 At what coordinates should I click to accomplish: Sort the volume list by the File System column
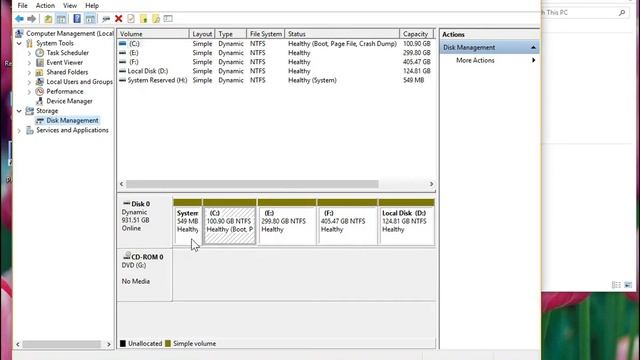(266, 34)
